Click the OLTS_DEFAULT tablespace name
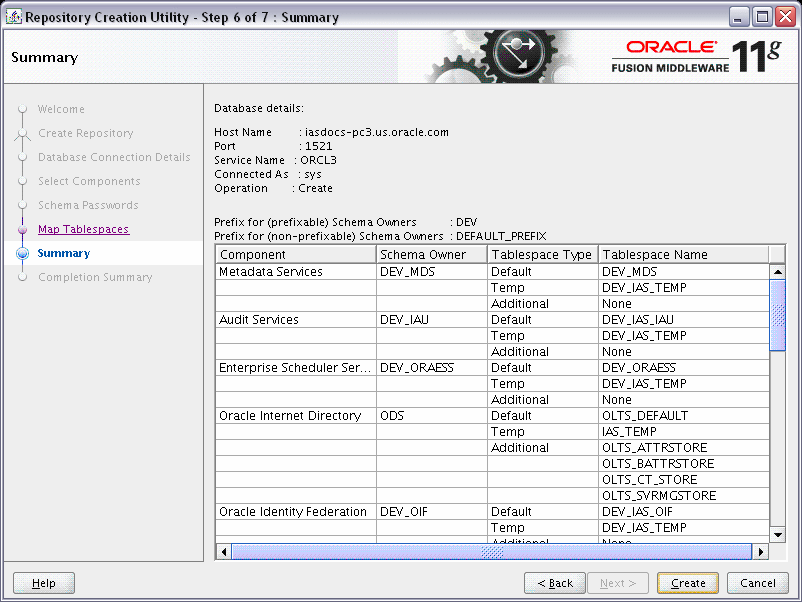 coord(684,416)
